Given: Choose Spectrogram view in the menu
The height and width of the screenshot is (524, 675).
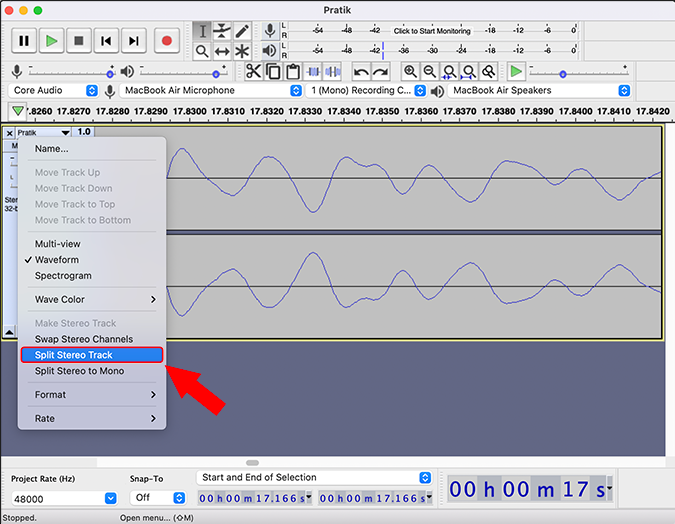Looking at the screenshot, I should click(x=92, y=276).
